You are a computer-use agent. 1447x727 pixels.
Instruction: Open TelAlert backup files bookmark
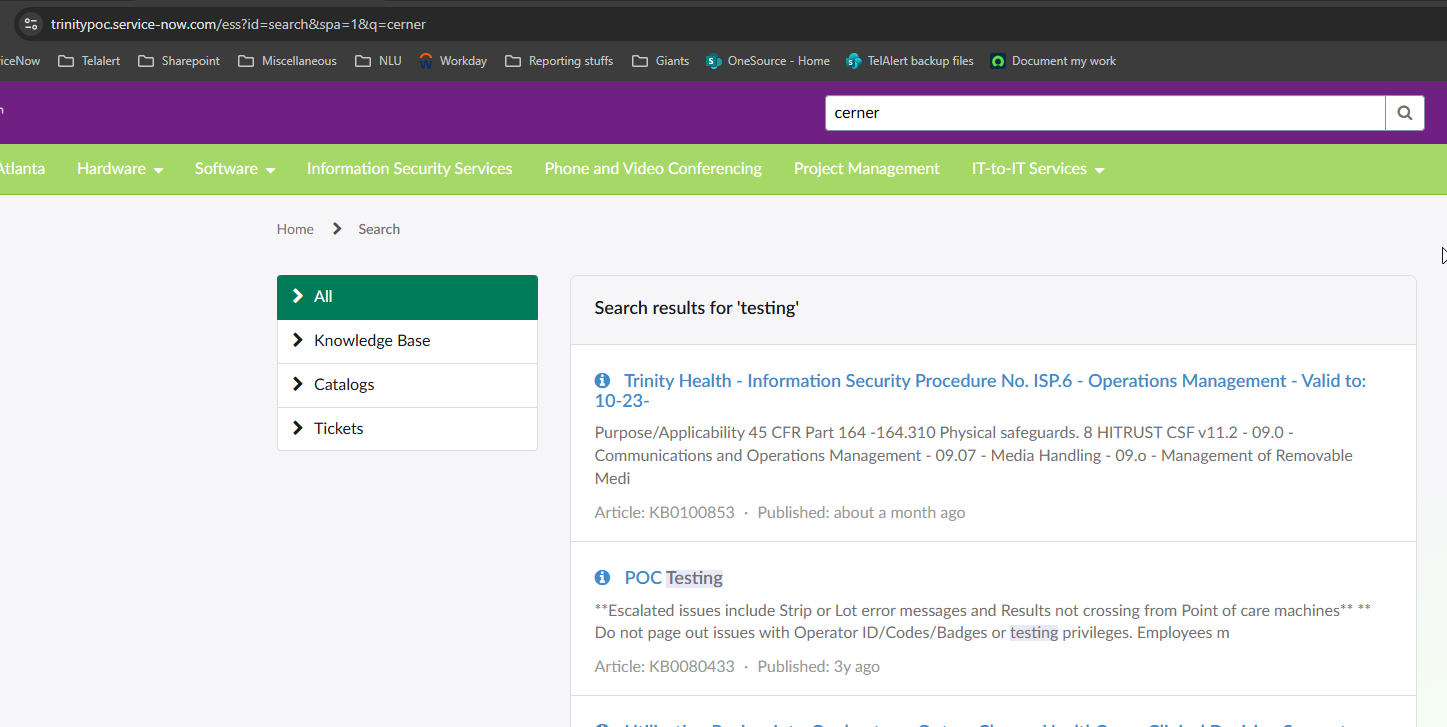click(x=909, y=61)
